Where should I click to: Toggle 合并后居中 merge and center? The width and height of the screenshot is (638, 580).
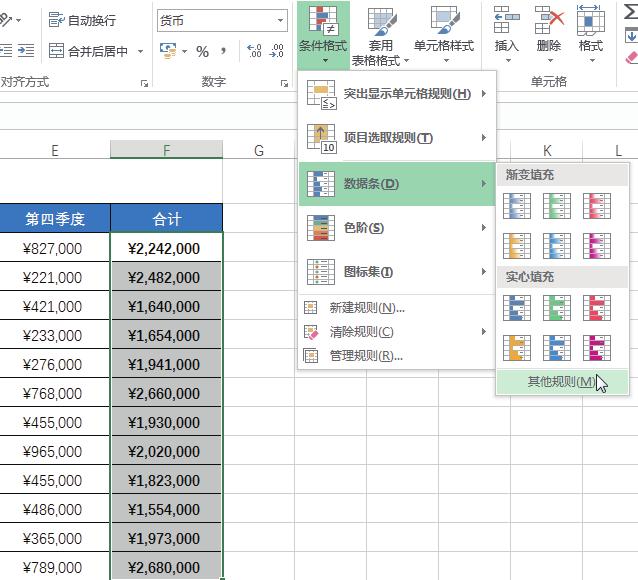88,51
